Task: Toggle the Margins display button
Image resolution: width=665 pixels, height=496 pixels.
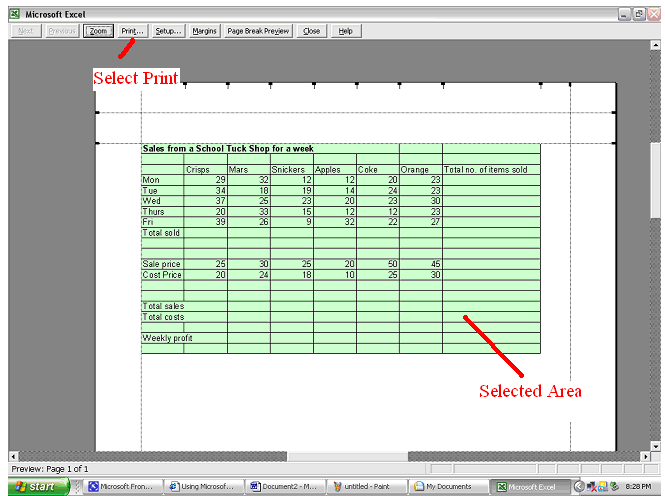Action: pos(204,31)
